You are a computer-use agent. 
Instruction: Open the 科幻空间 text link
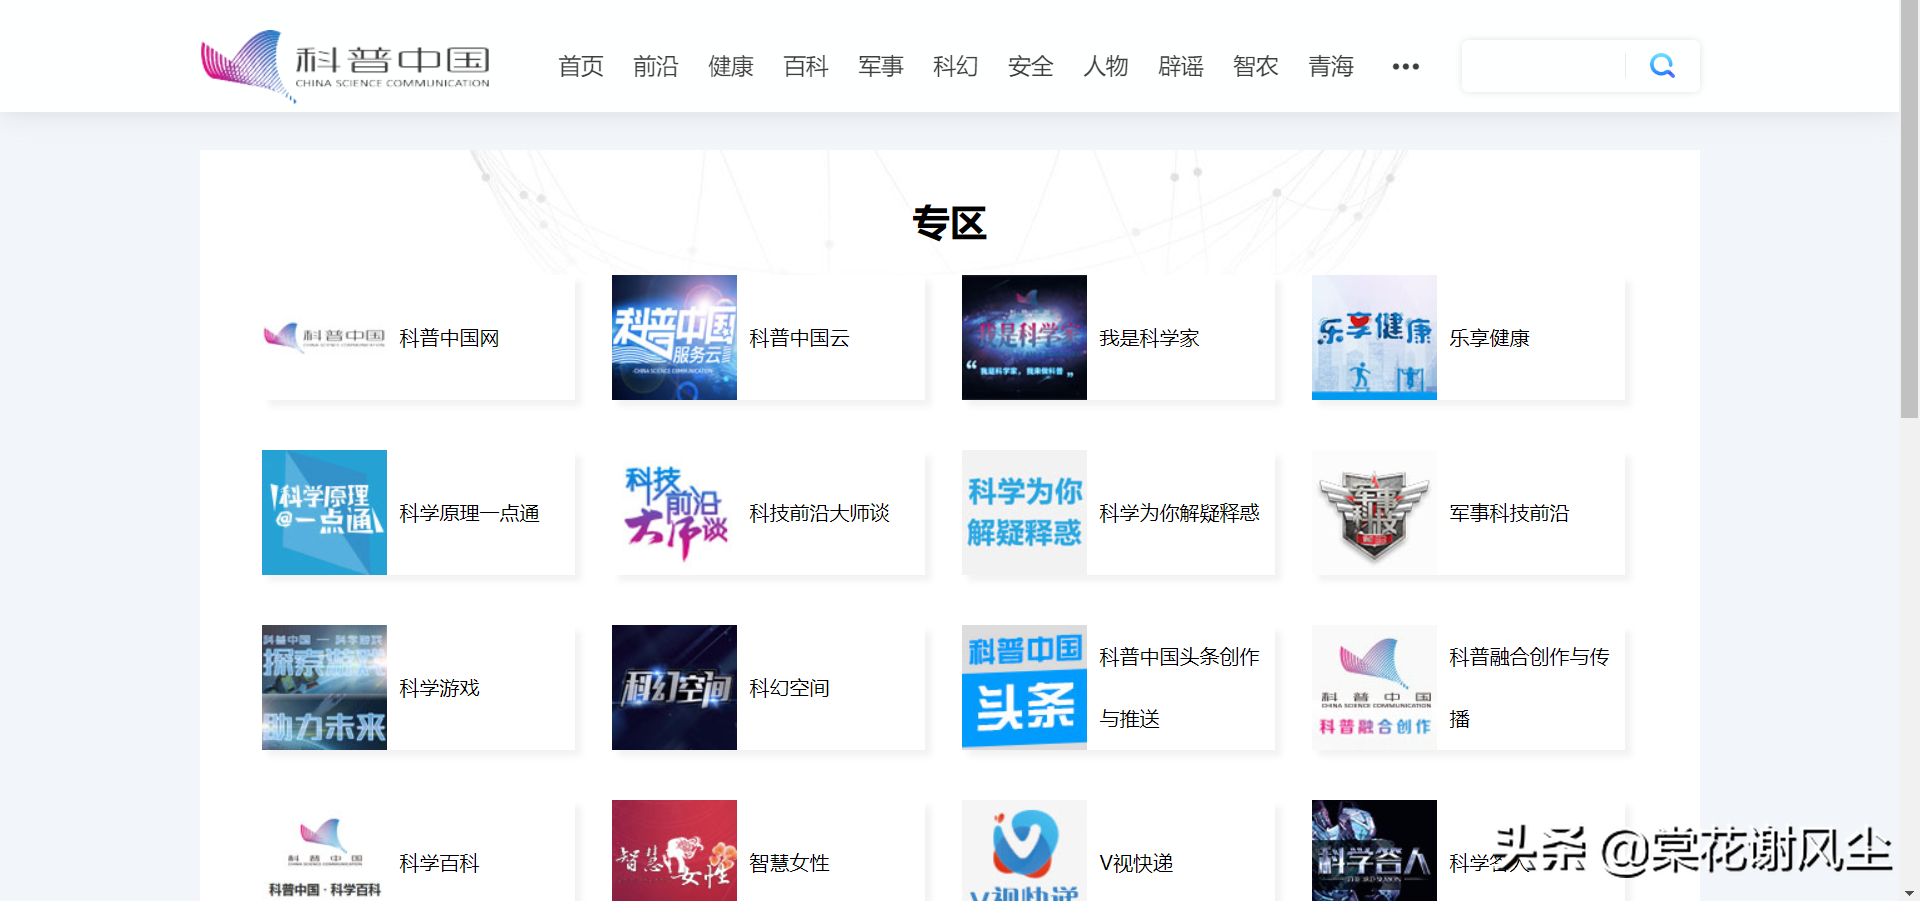coord(789,689)
